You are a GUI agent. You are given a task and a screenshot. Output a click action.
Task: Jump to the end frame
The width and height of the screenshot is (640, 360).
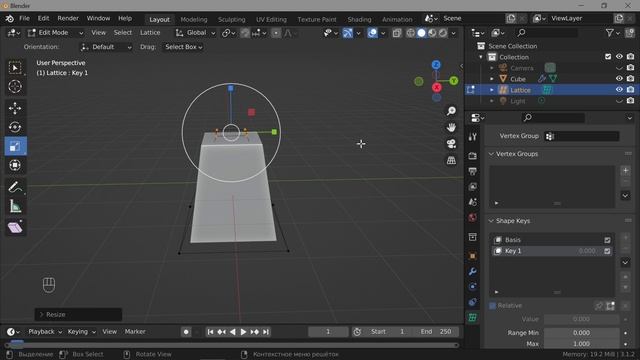point(266,332)
